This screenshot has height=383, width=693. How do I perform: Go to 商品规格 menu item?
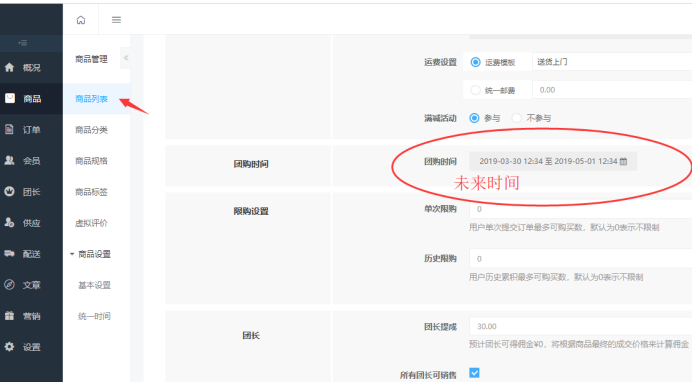[91, 161]
